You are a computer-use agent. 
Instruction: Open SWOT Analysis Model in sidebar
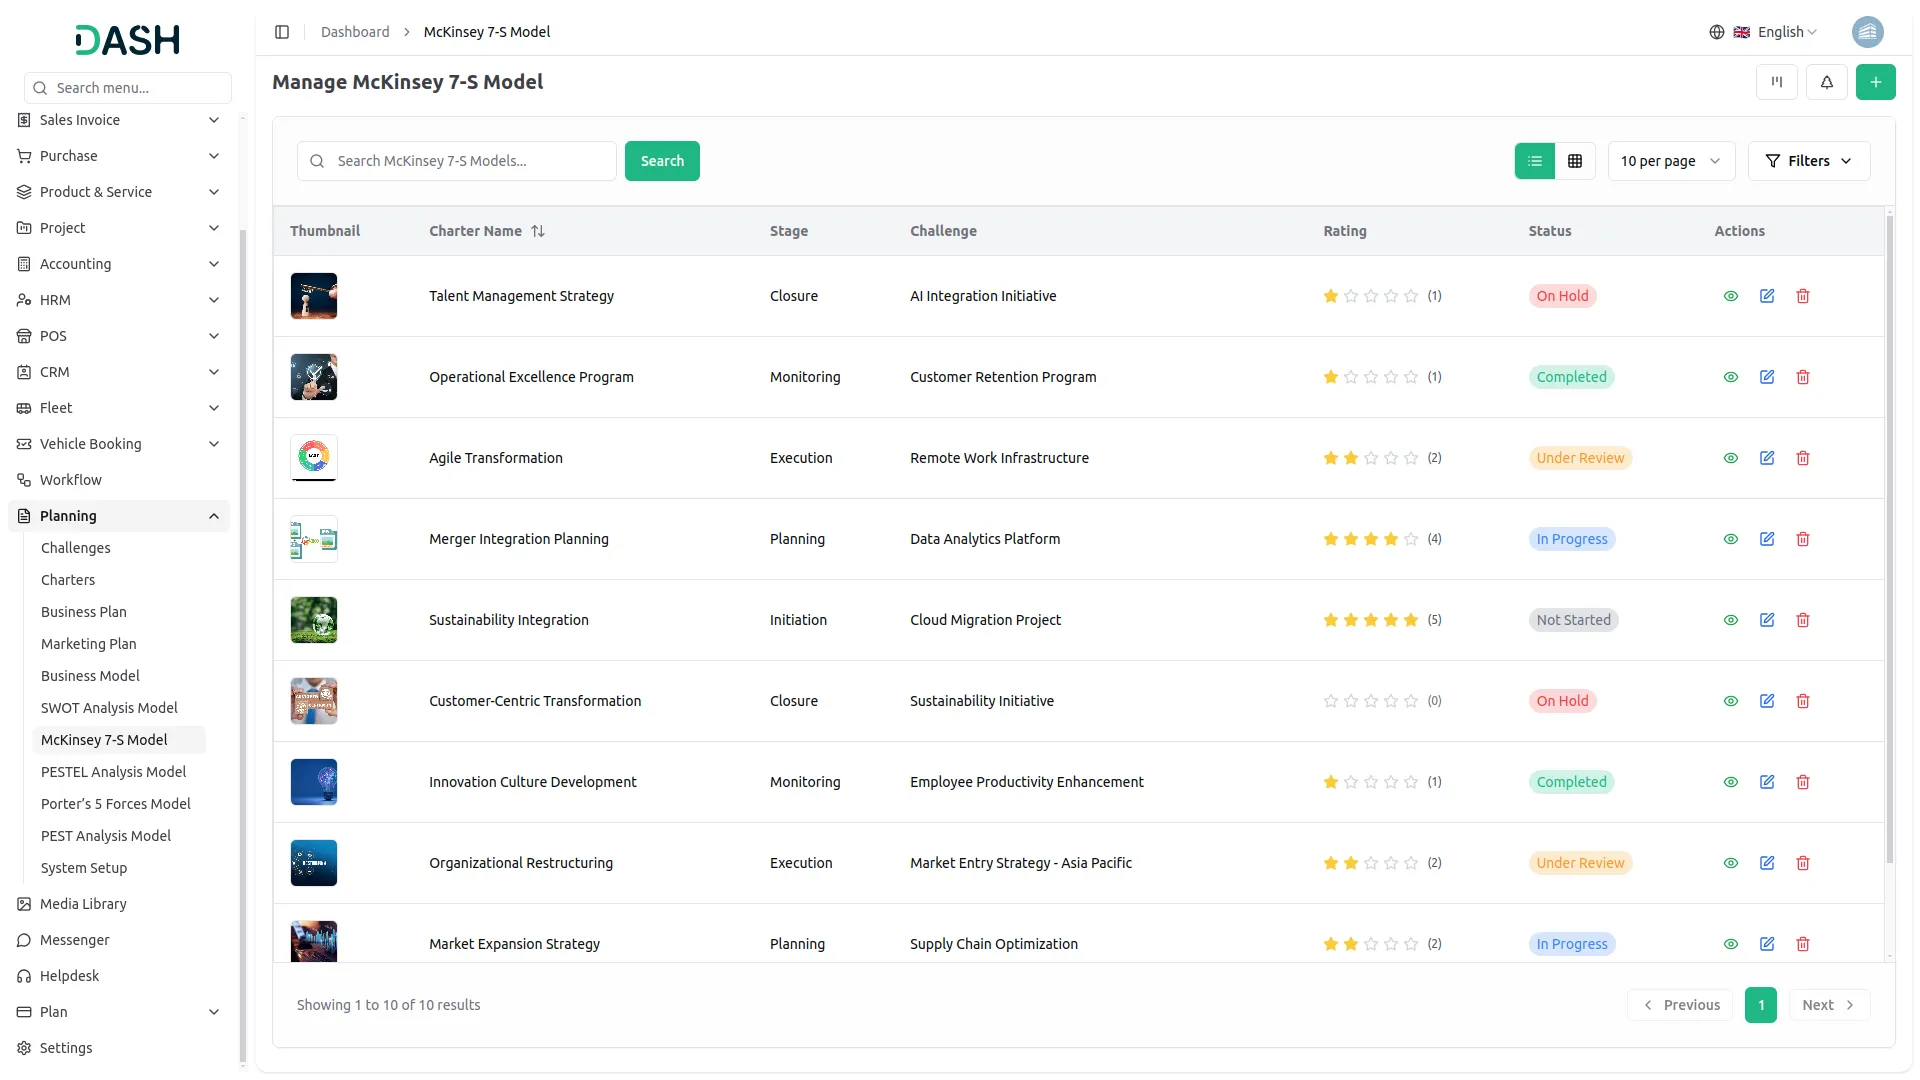click(x=109, y=708)
